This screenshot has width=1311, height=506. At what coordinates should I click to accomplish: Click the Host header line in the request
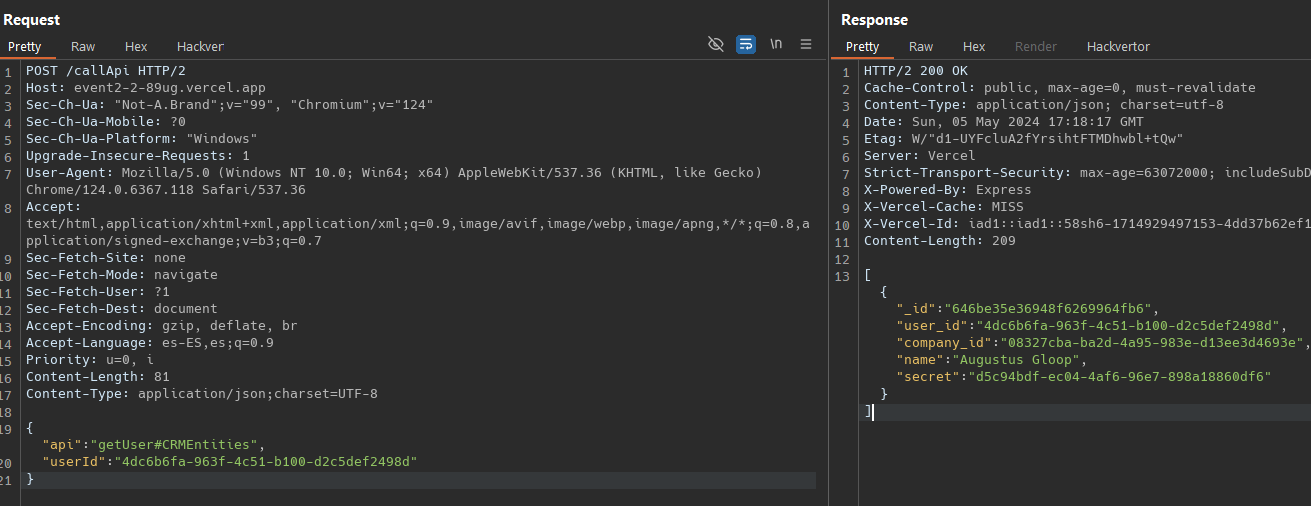[x=146, y=88]
